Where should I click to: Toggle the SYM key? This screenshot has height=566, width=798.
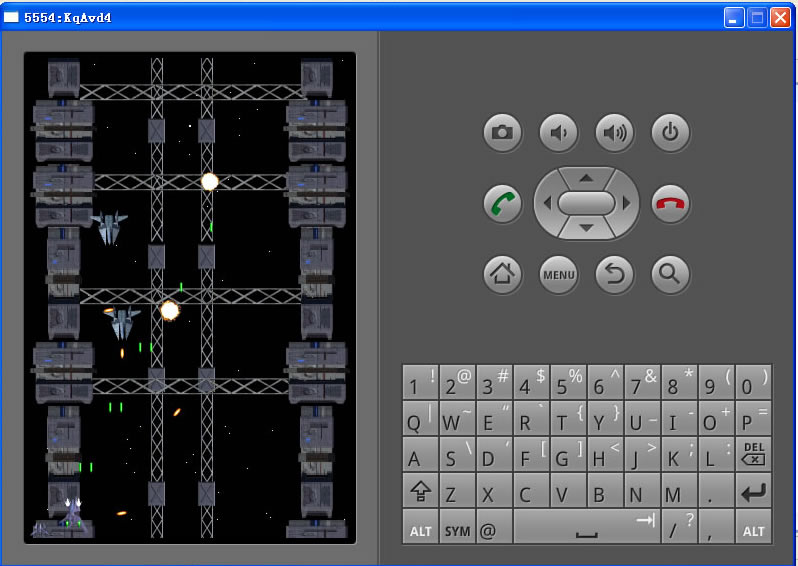(457, 529)
